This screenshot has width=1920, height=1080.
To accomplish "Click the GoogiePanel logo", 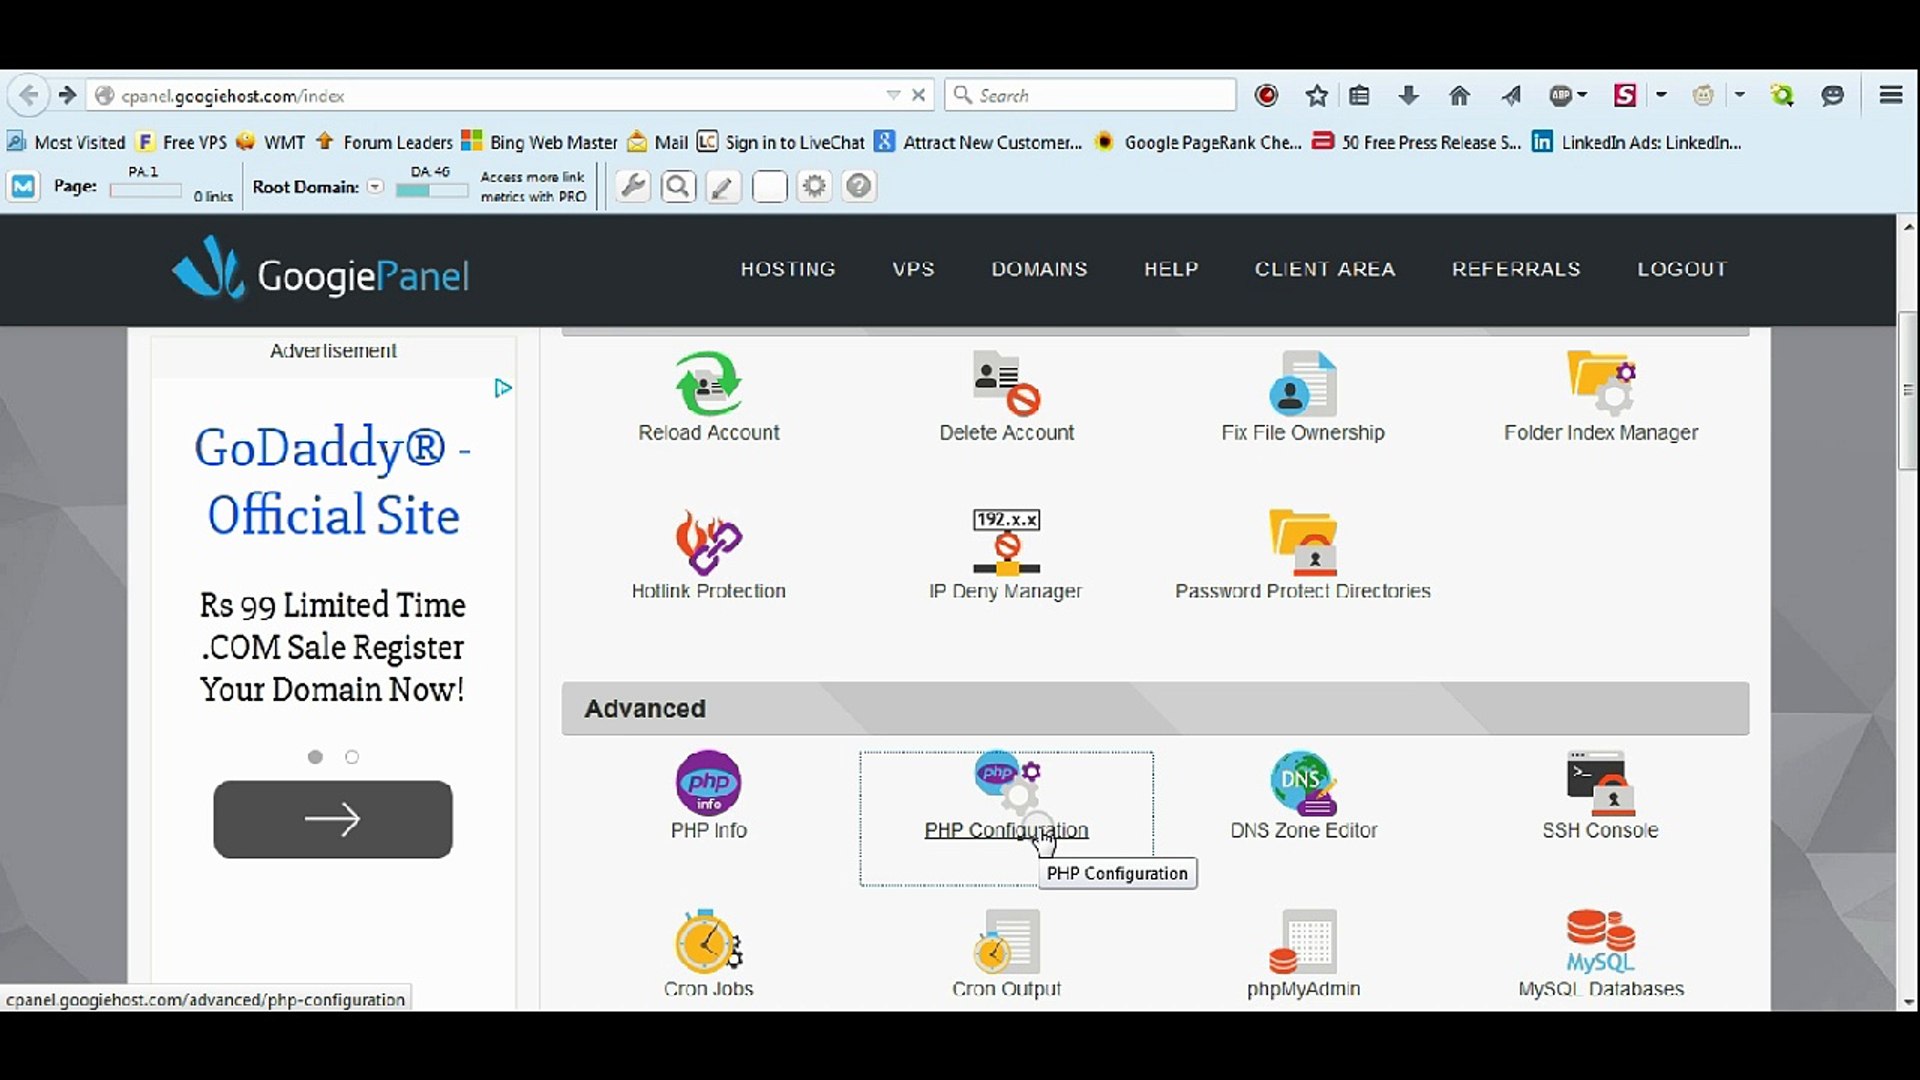I will [320, 268].
